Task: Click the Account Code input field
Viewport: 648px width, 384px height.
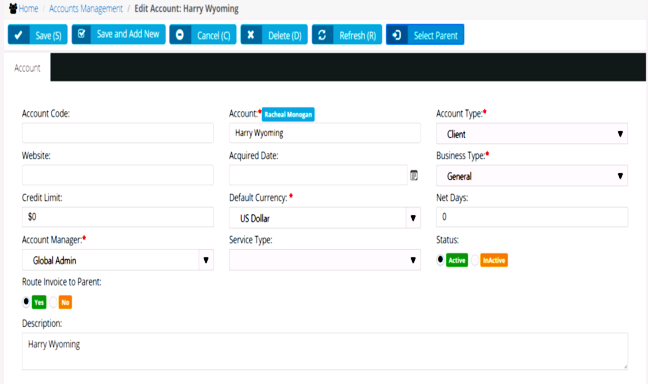Action: [x=118, y=133]
